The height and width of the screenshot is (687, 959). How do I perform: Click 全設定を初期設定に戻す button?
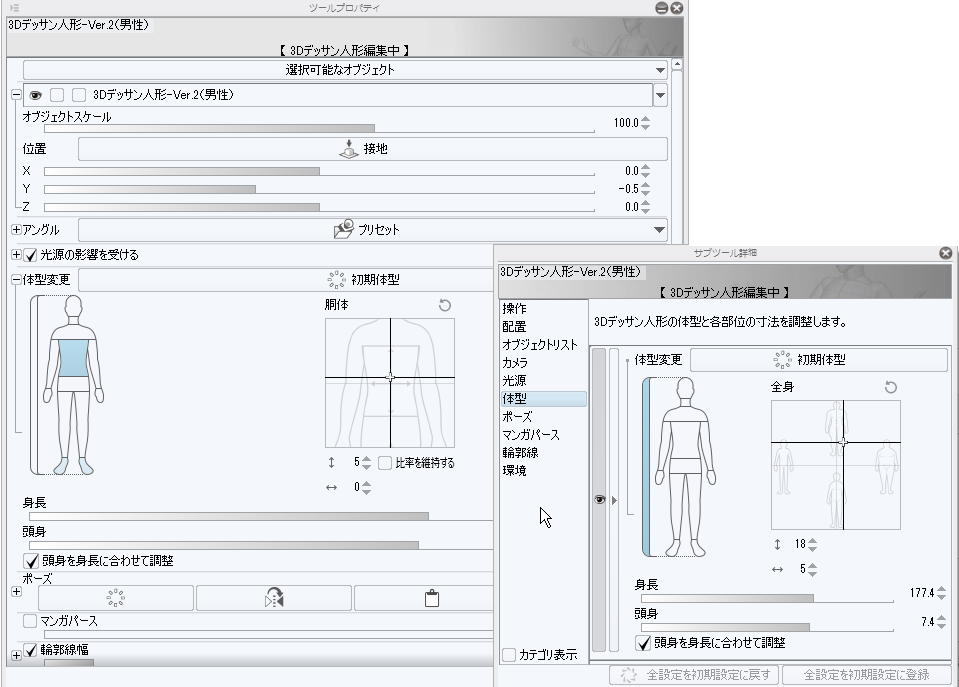[x=694, y=675]
